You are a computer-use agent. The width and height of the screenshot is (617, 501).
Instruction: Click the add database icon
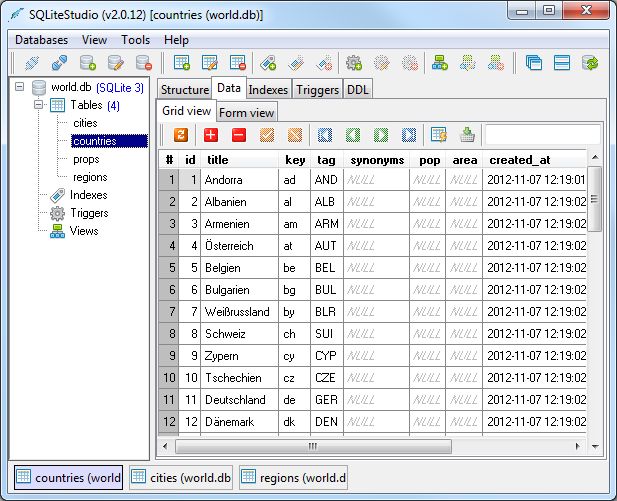[x=87, y=63]
